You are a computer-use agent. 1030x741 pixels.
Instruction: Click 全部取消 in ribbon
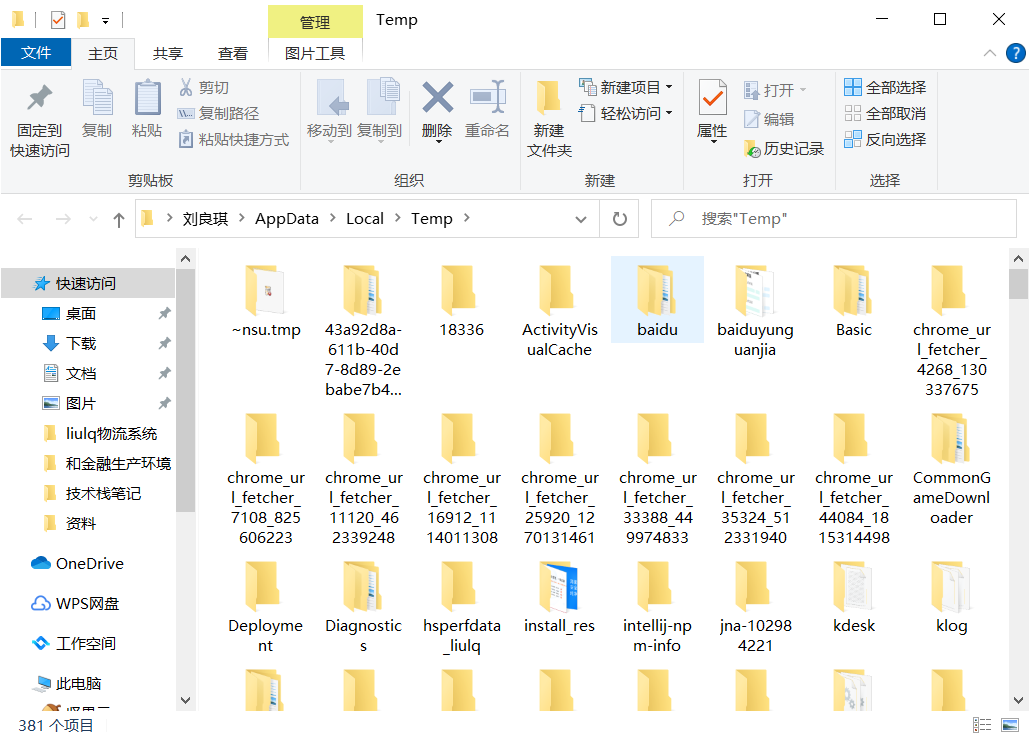point(885,114)
